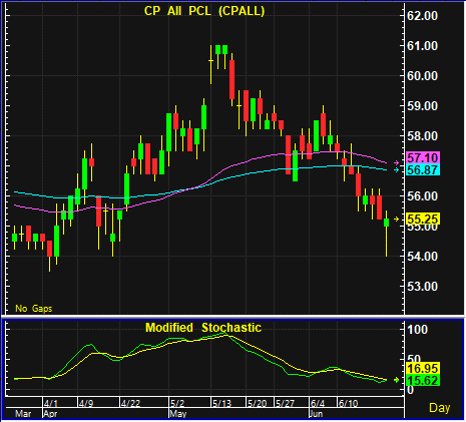Click the 4/9 date marker
Viewport: 466px width, 422px height.
(86, 403)
